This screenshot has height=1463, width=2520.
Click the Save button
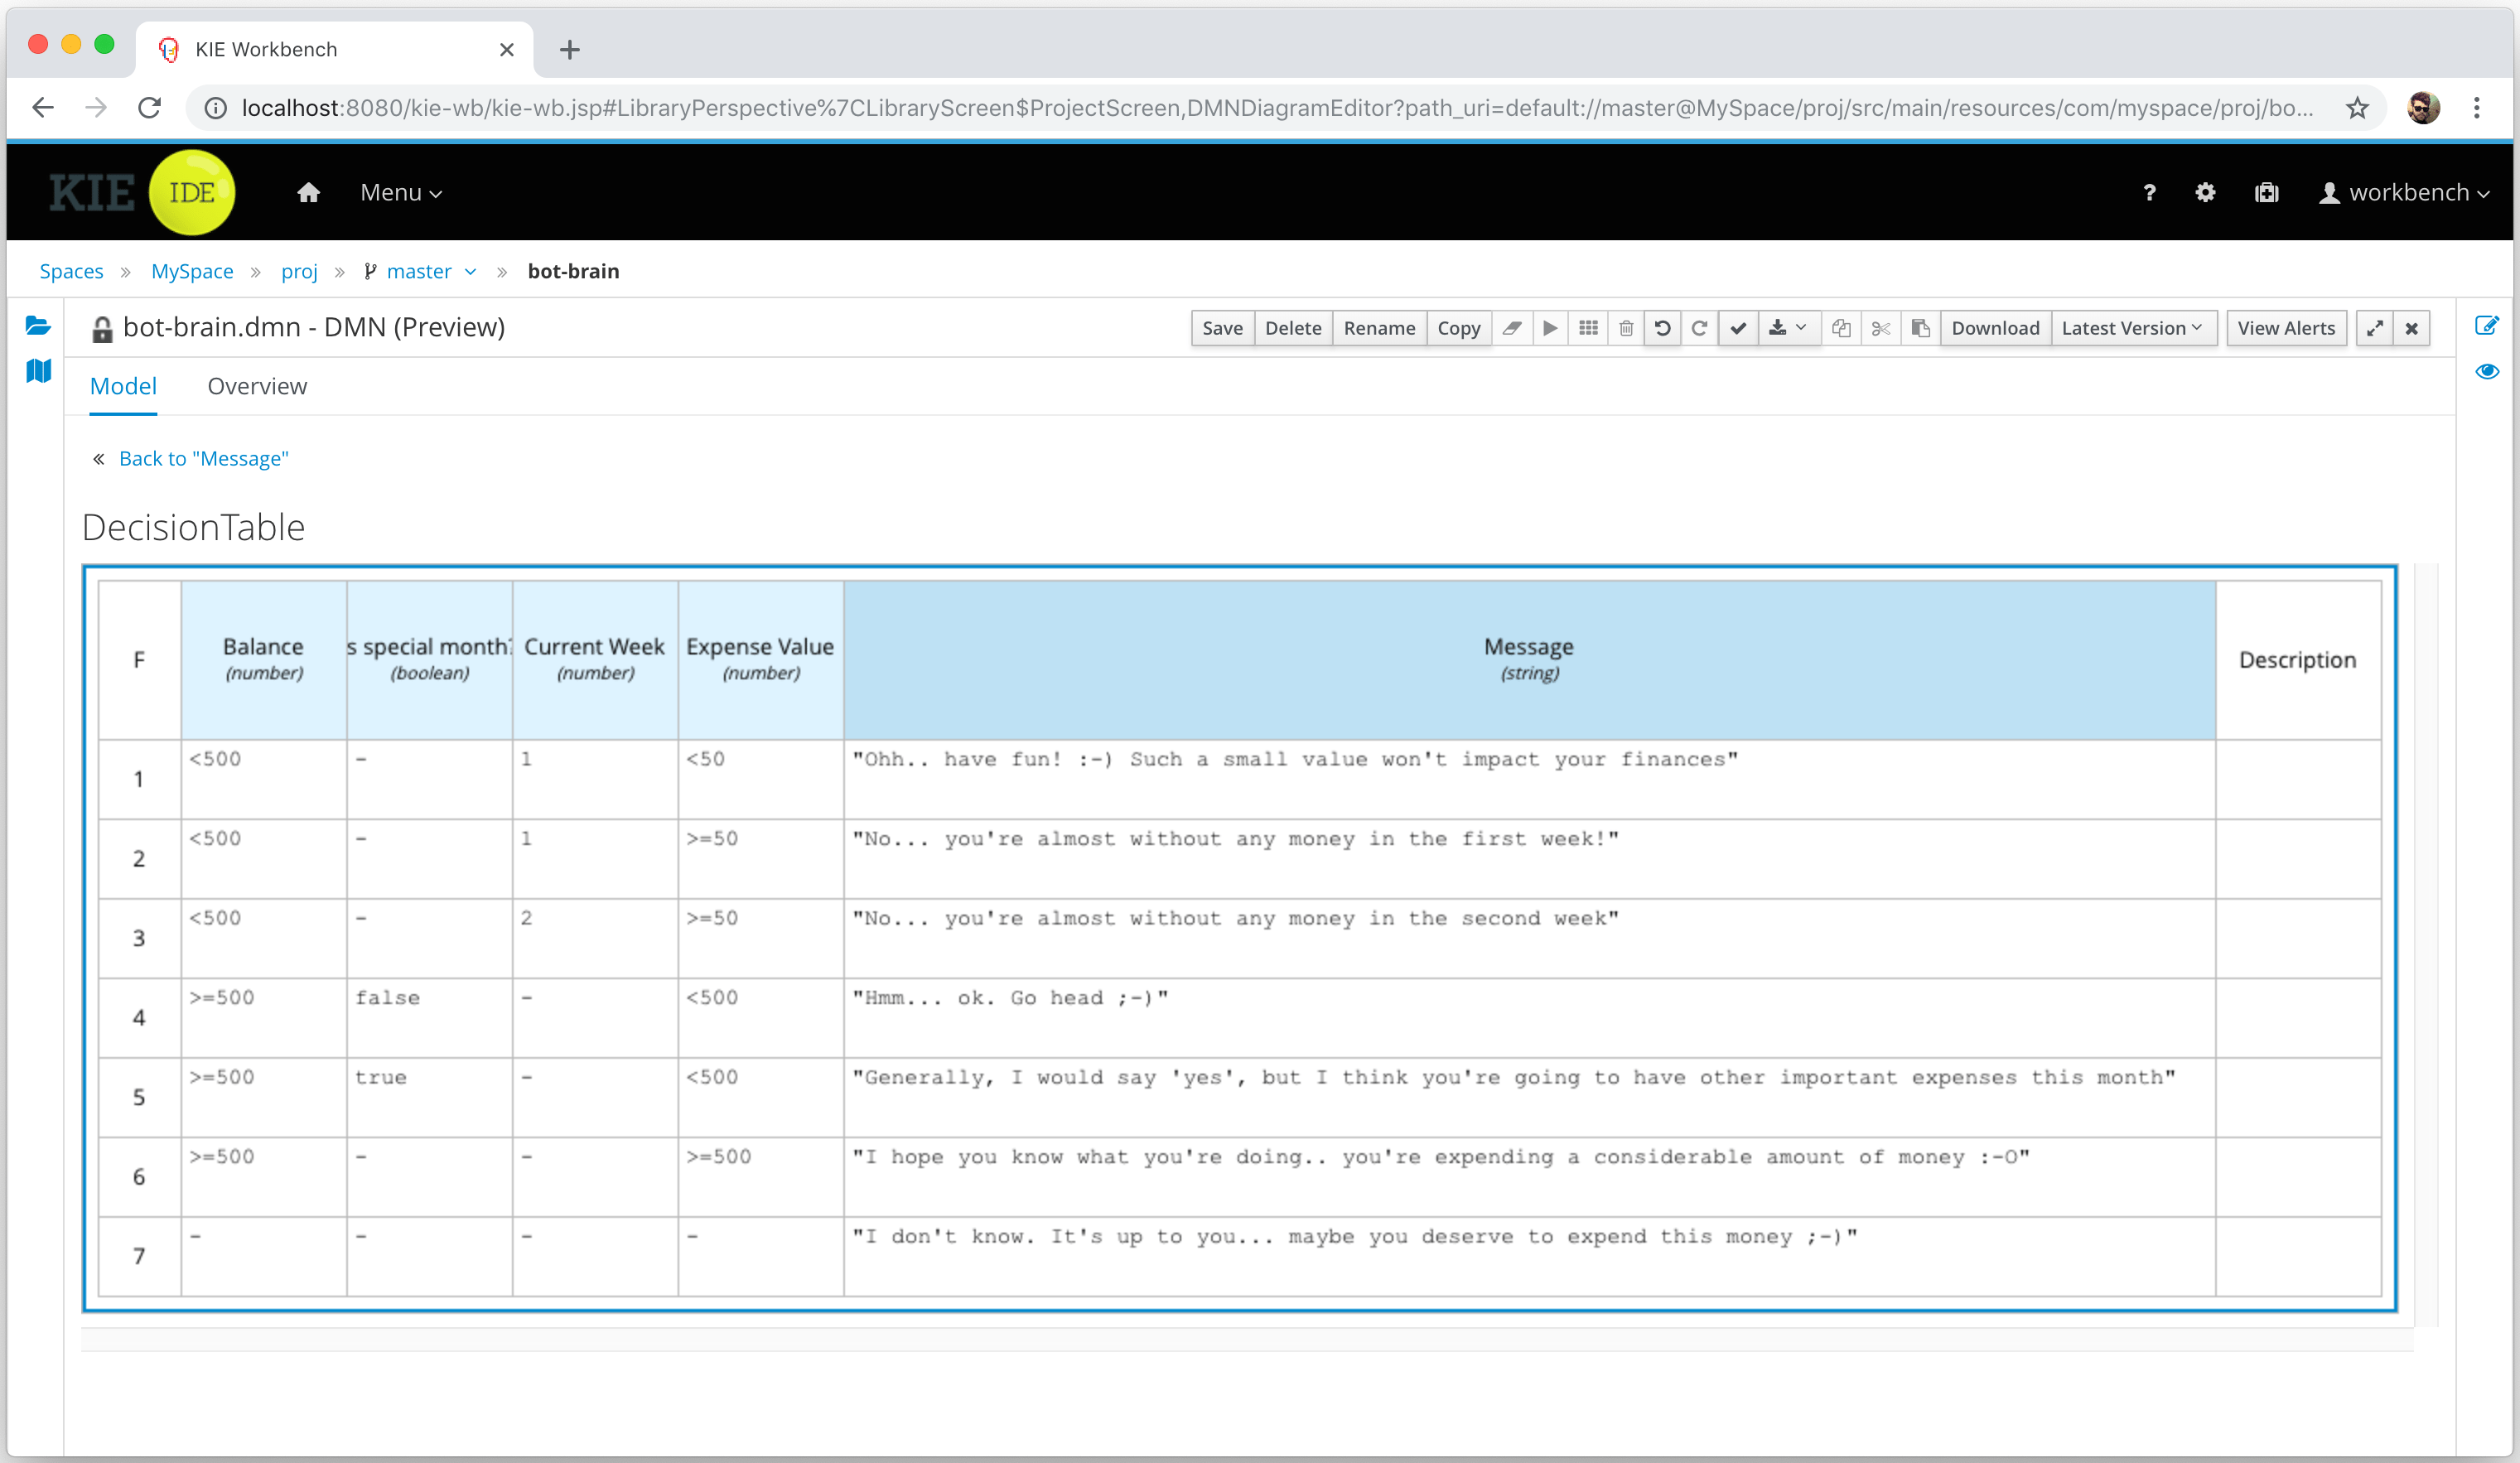(x=1222, y=328)
